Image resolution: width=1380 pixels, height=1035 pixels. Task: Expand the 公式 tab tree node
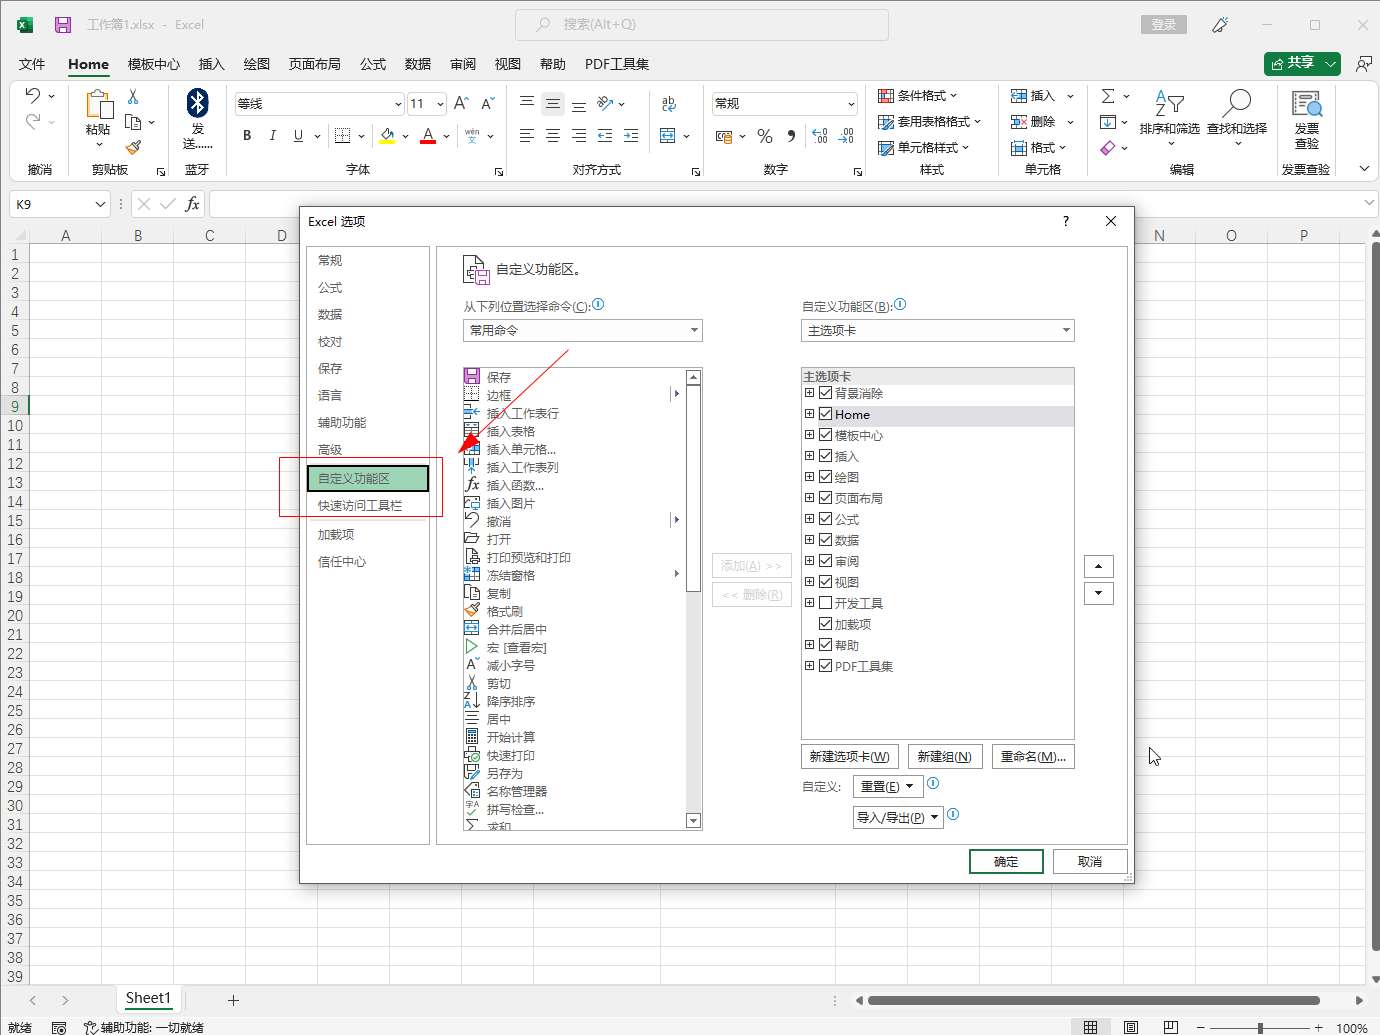810,519
